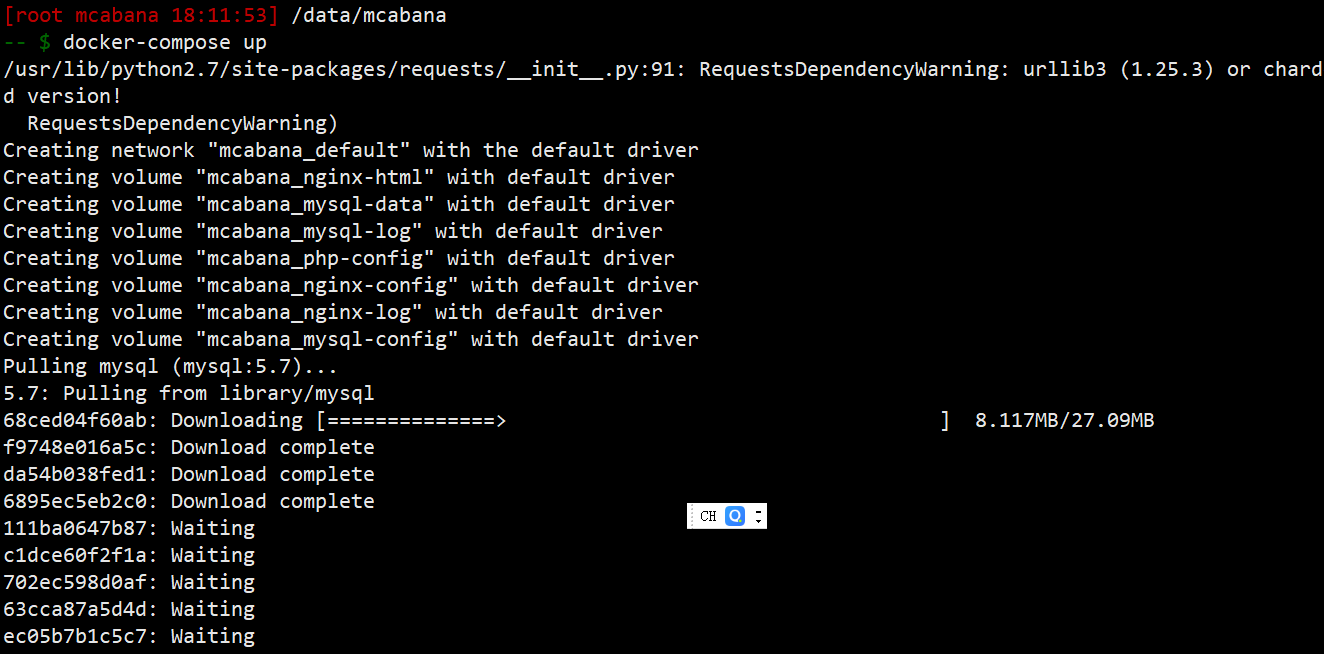
Task: Toggle the CH language indicator
Action: tap(708, 516)
